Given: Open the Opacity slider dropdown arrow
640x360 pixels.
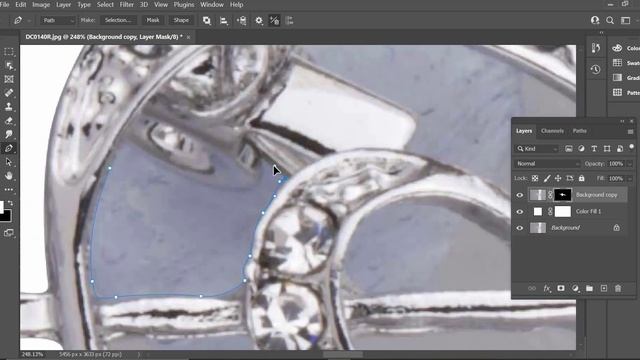Looking at the screenshot, I should [630, 164].
